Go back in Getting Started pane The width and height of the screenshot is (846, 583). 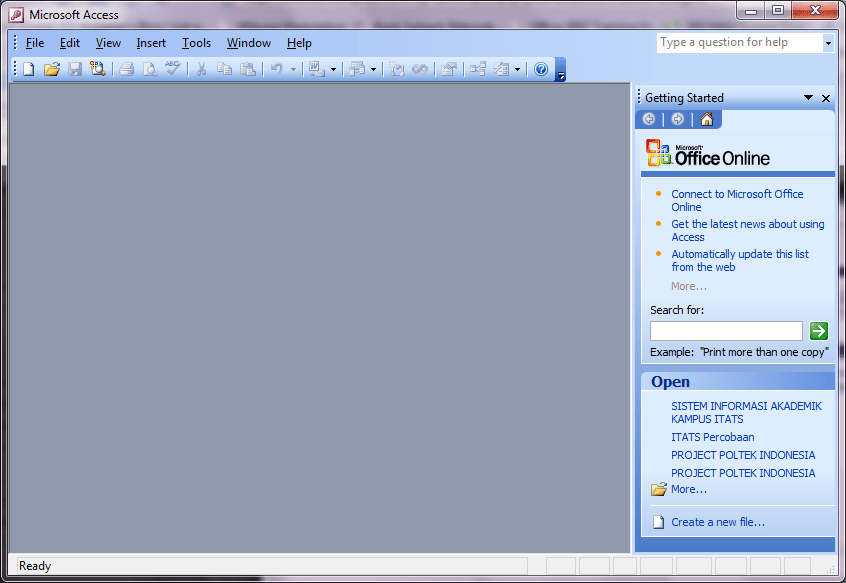(649, 119)
